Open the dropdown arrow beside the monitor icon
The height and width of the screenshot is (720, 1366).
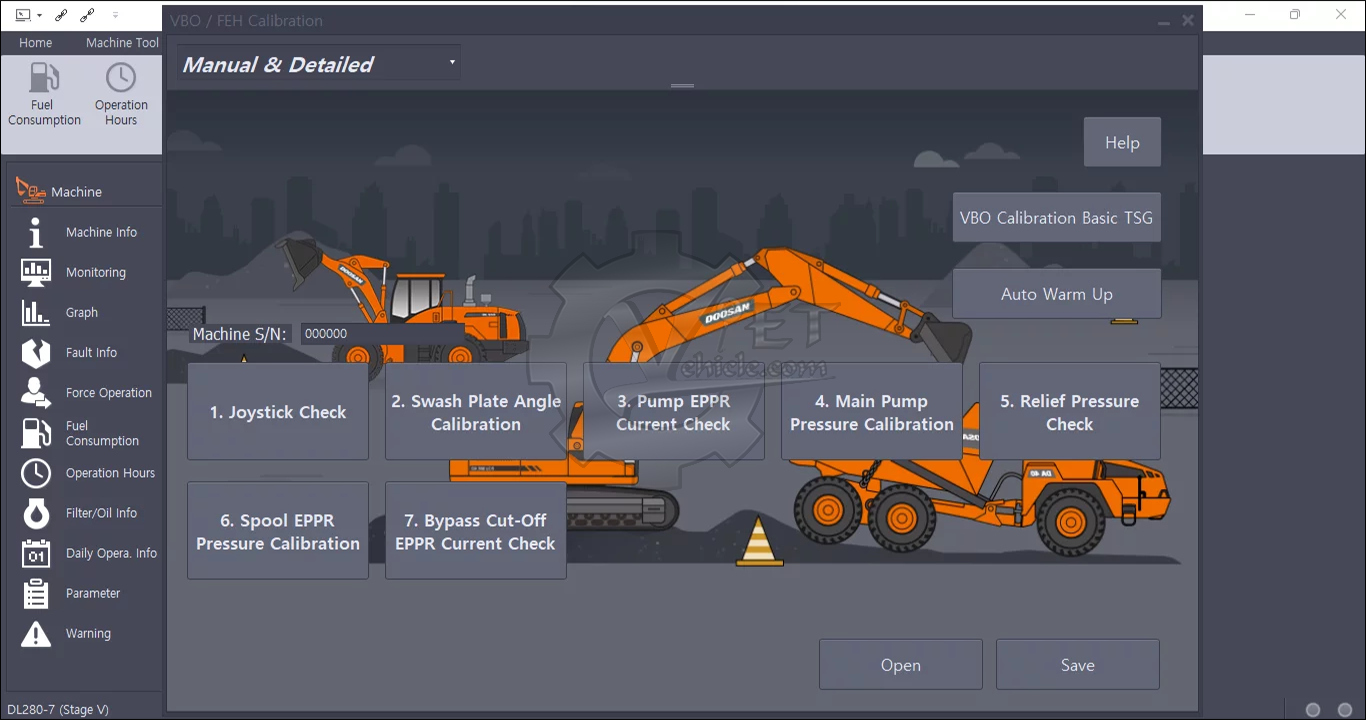(x=39, y=15)
